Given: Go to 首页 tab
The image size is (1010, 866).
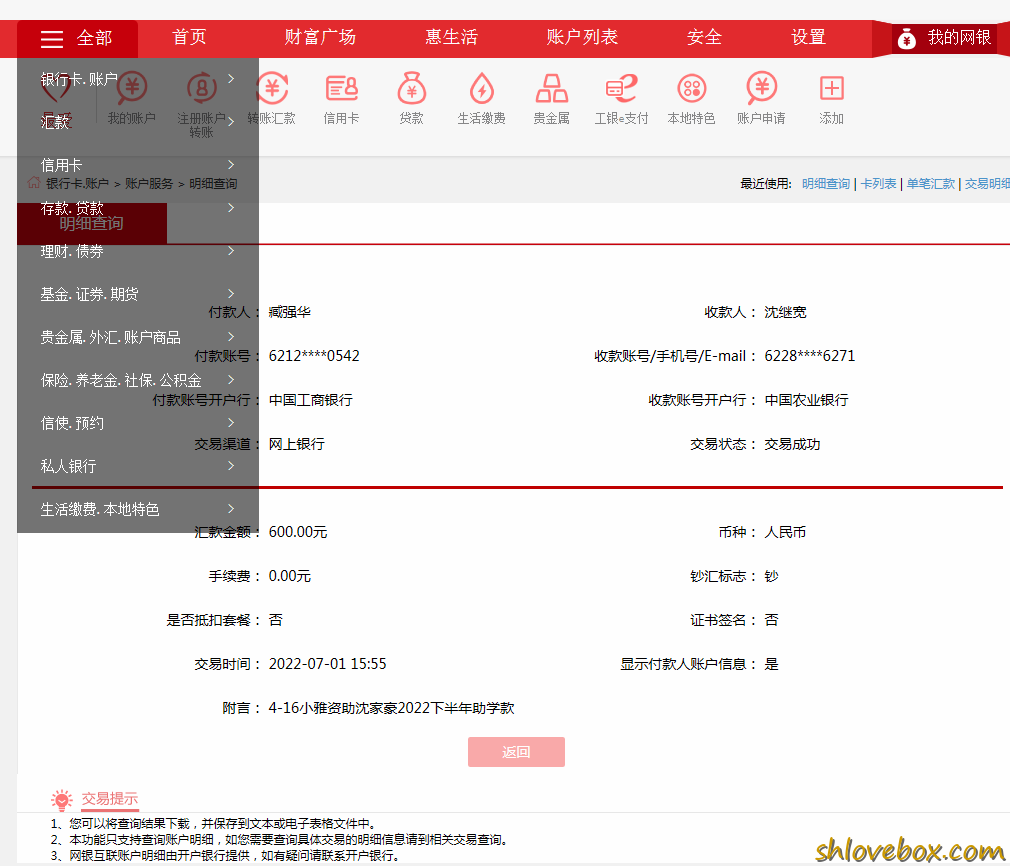Looking at the screenshot, I should [189, 37].
